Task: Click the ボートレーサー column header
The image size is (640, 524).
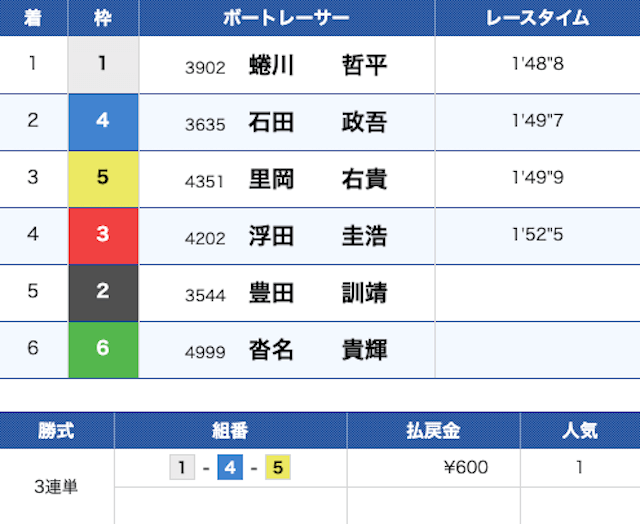Action: [x=287, y=18]
